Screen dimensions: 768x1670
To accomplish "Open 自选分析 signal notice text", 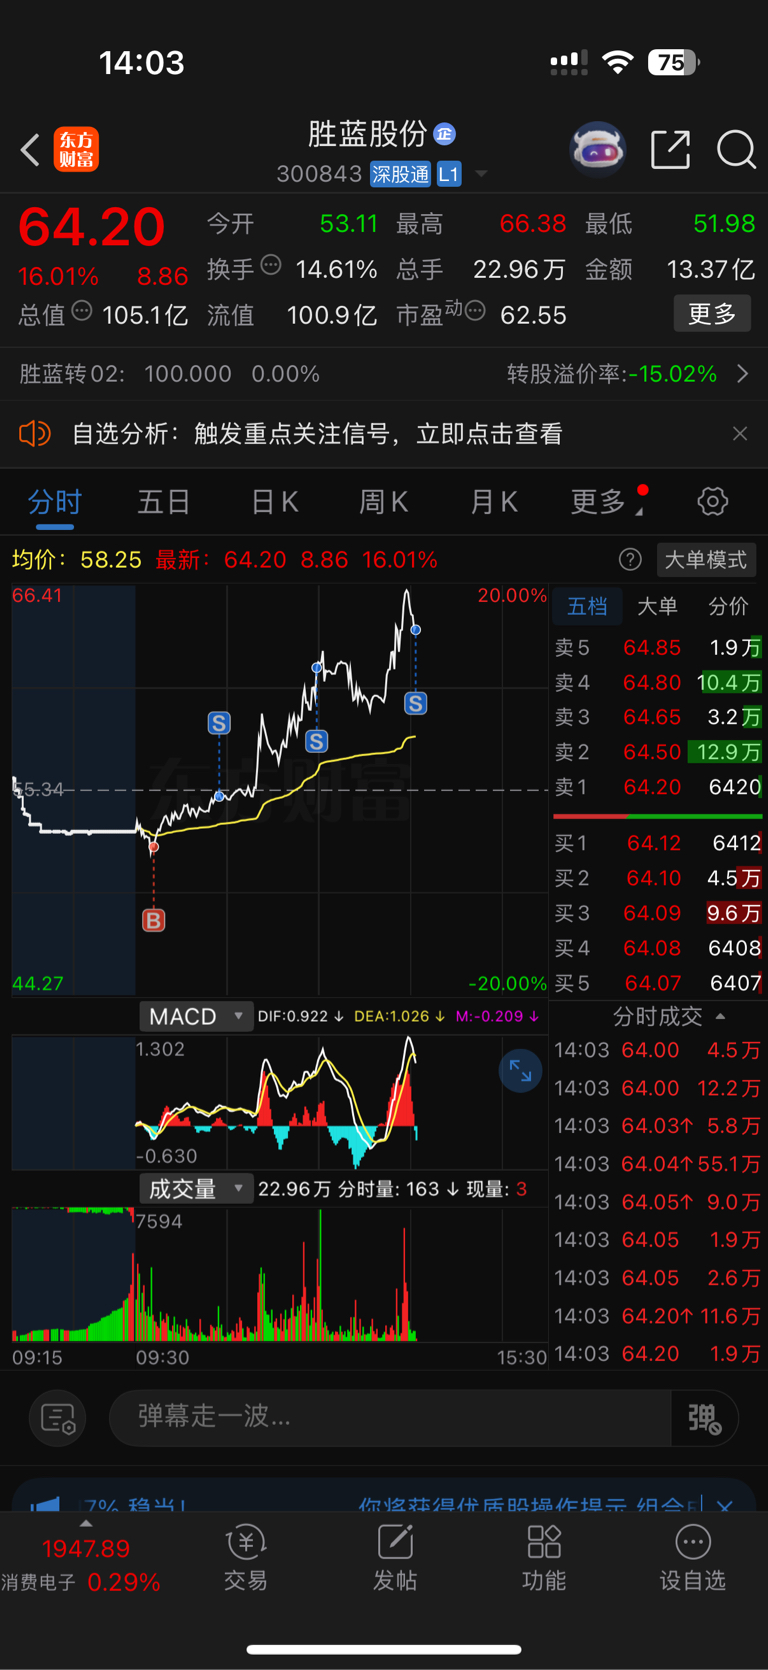I will [317, 434].
